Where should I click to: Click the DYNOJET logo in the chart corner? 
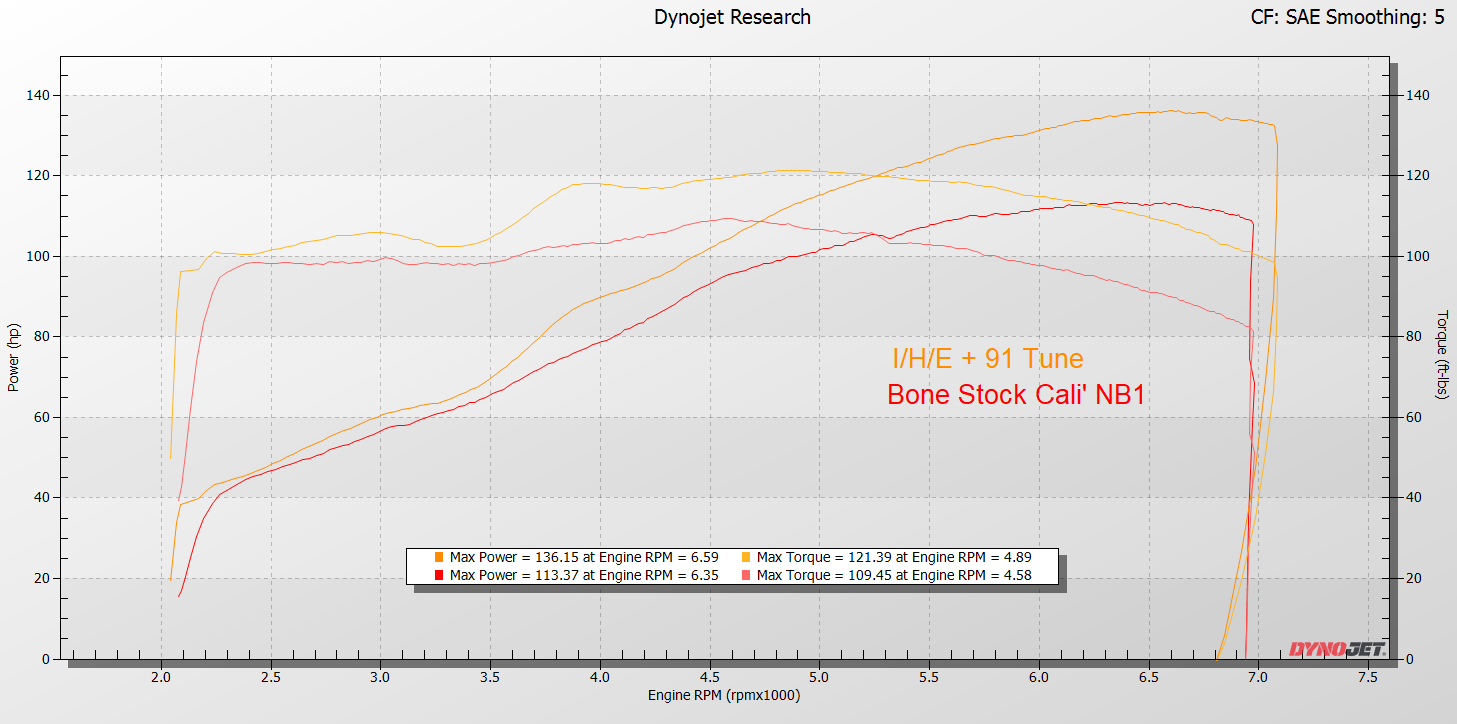coord(1336,649)
